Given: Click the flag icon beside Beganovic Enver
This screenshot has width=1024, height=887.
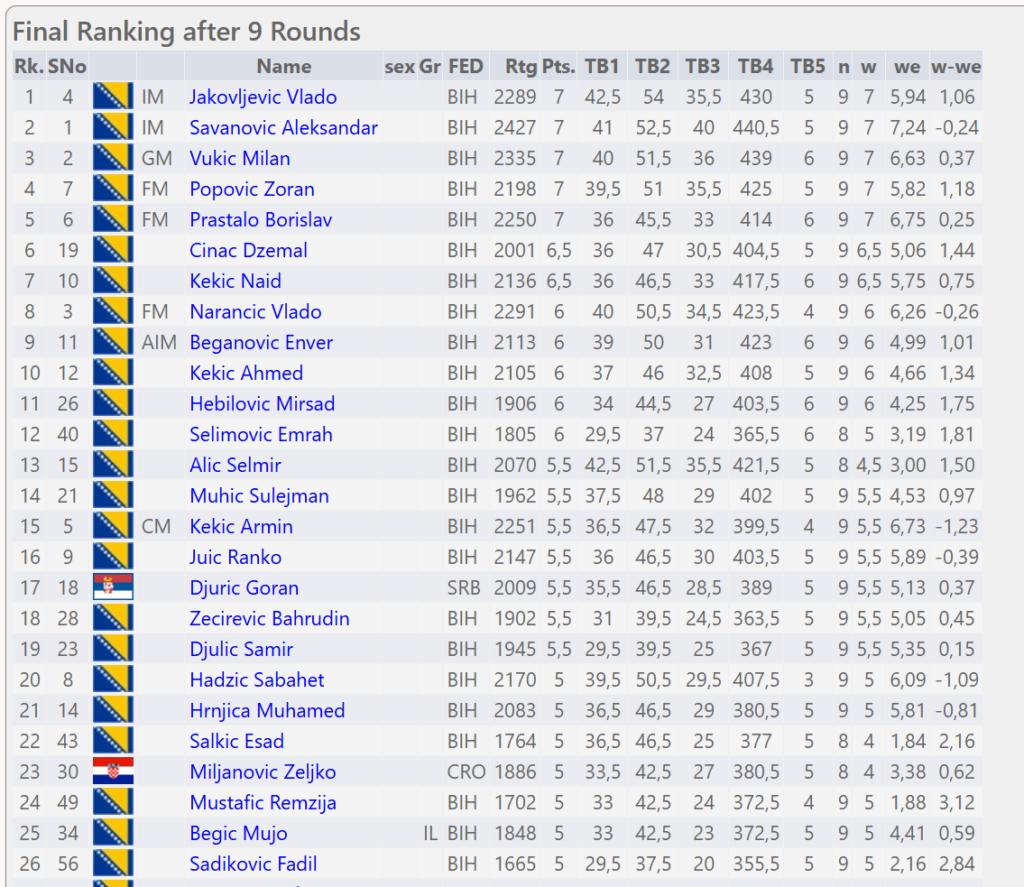Looking at the screenshot, I should (x=113, y=342).
